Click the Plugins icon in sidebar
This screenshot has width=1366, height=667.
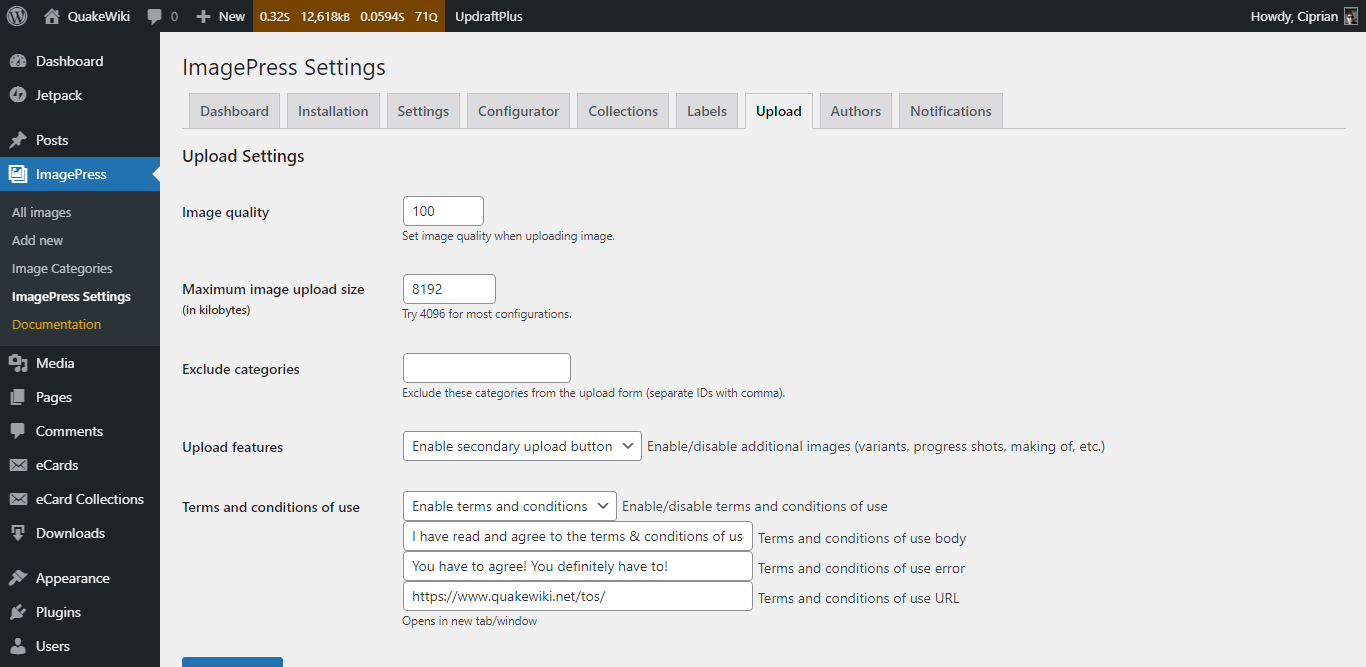point(18,612)
